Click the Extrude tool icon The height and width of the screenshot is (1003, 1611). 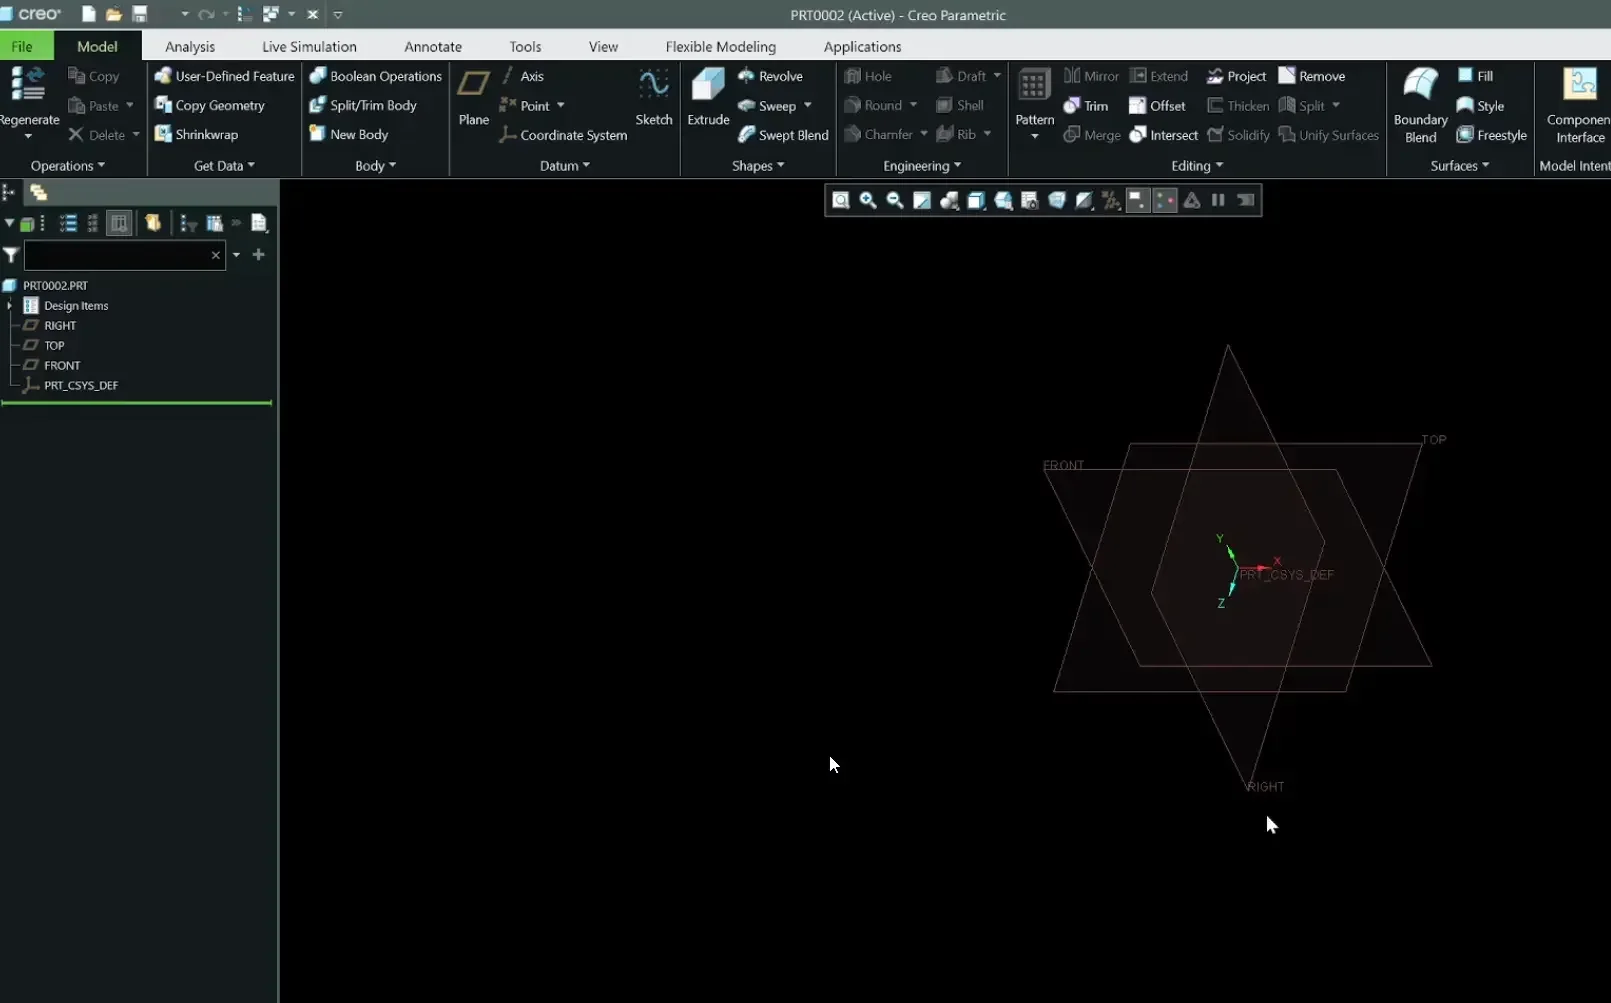[x=708, y=85]
